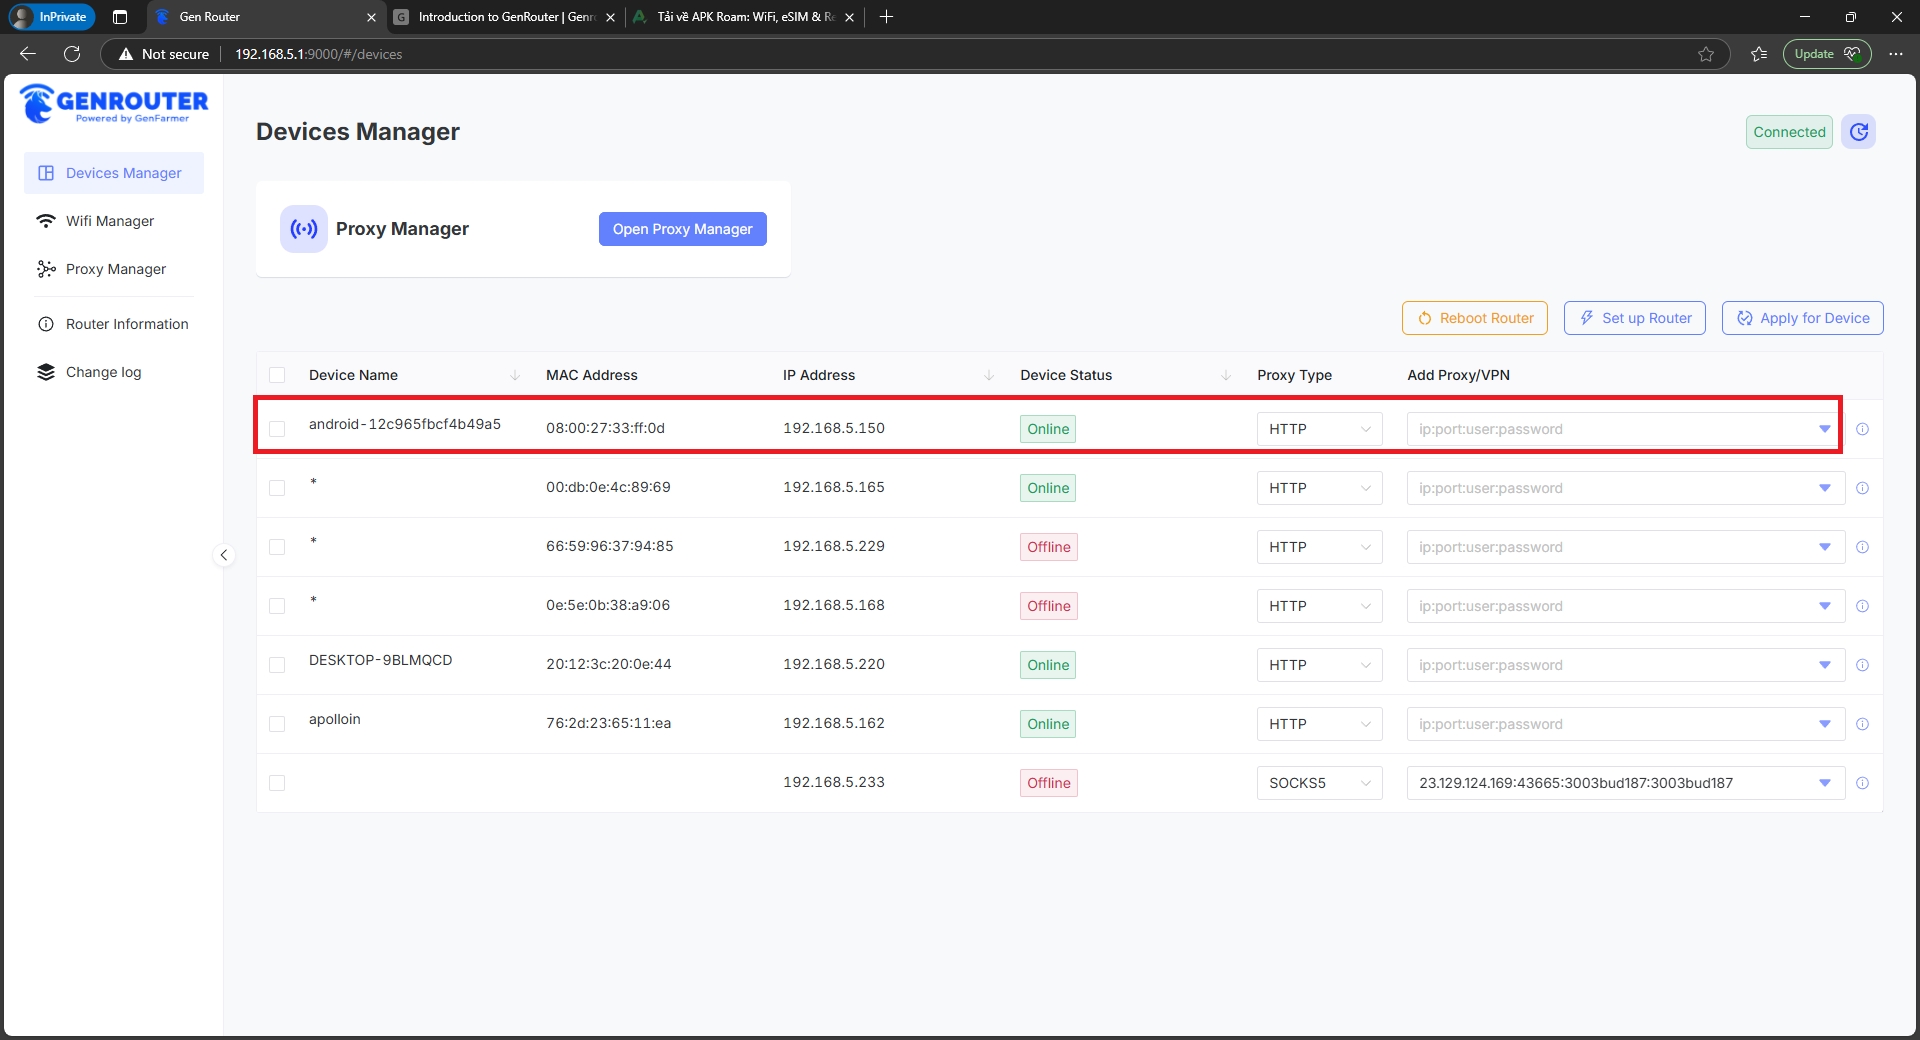
Task: Sort by Device Name arrow icon
Action: pos(515,375)
